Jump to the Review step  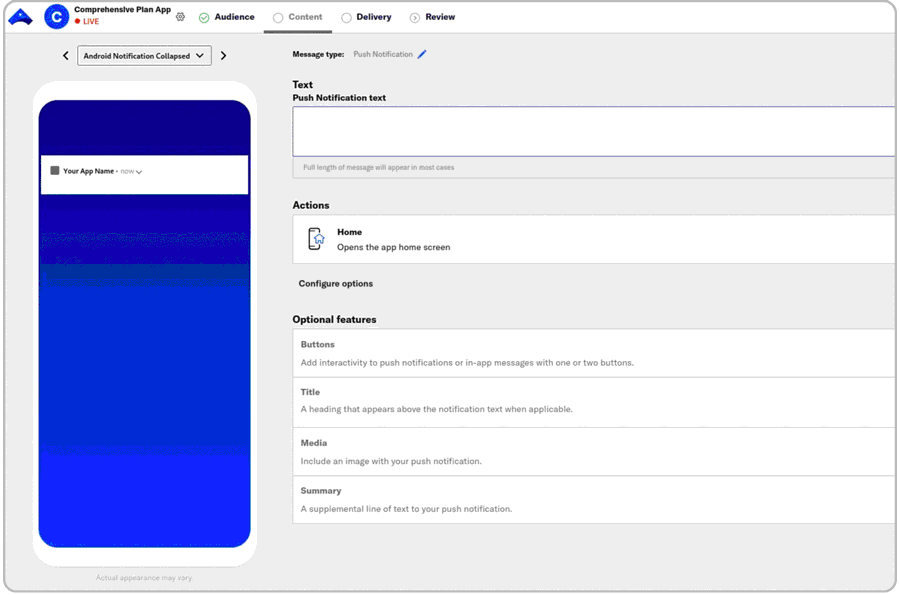pyautogui.click(x=432, y=17)
